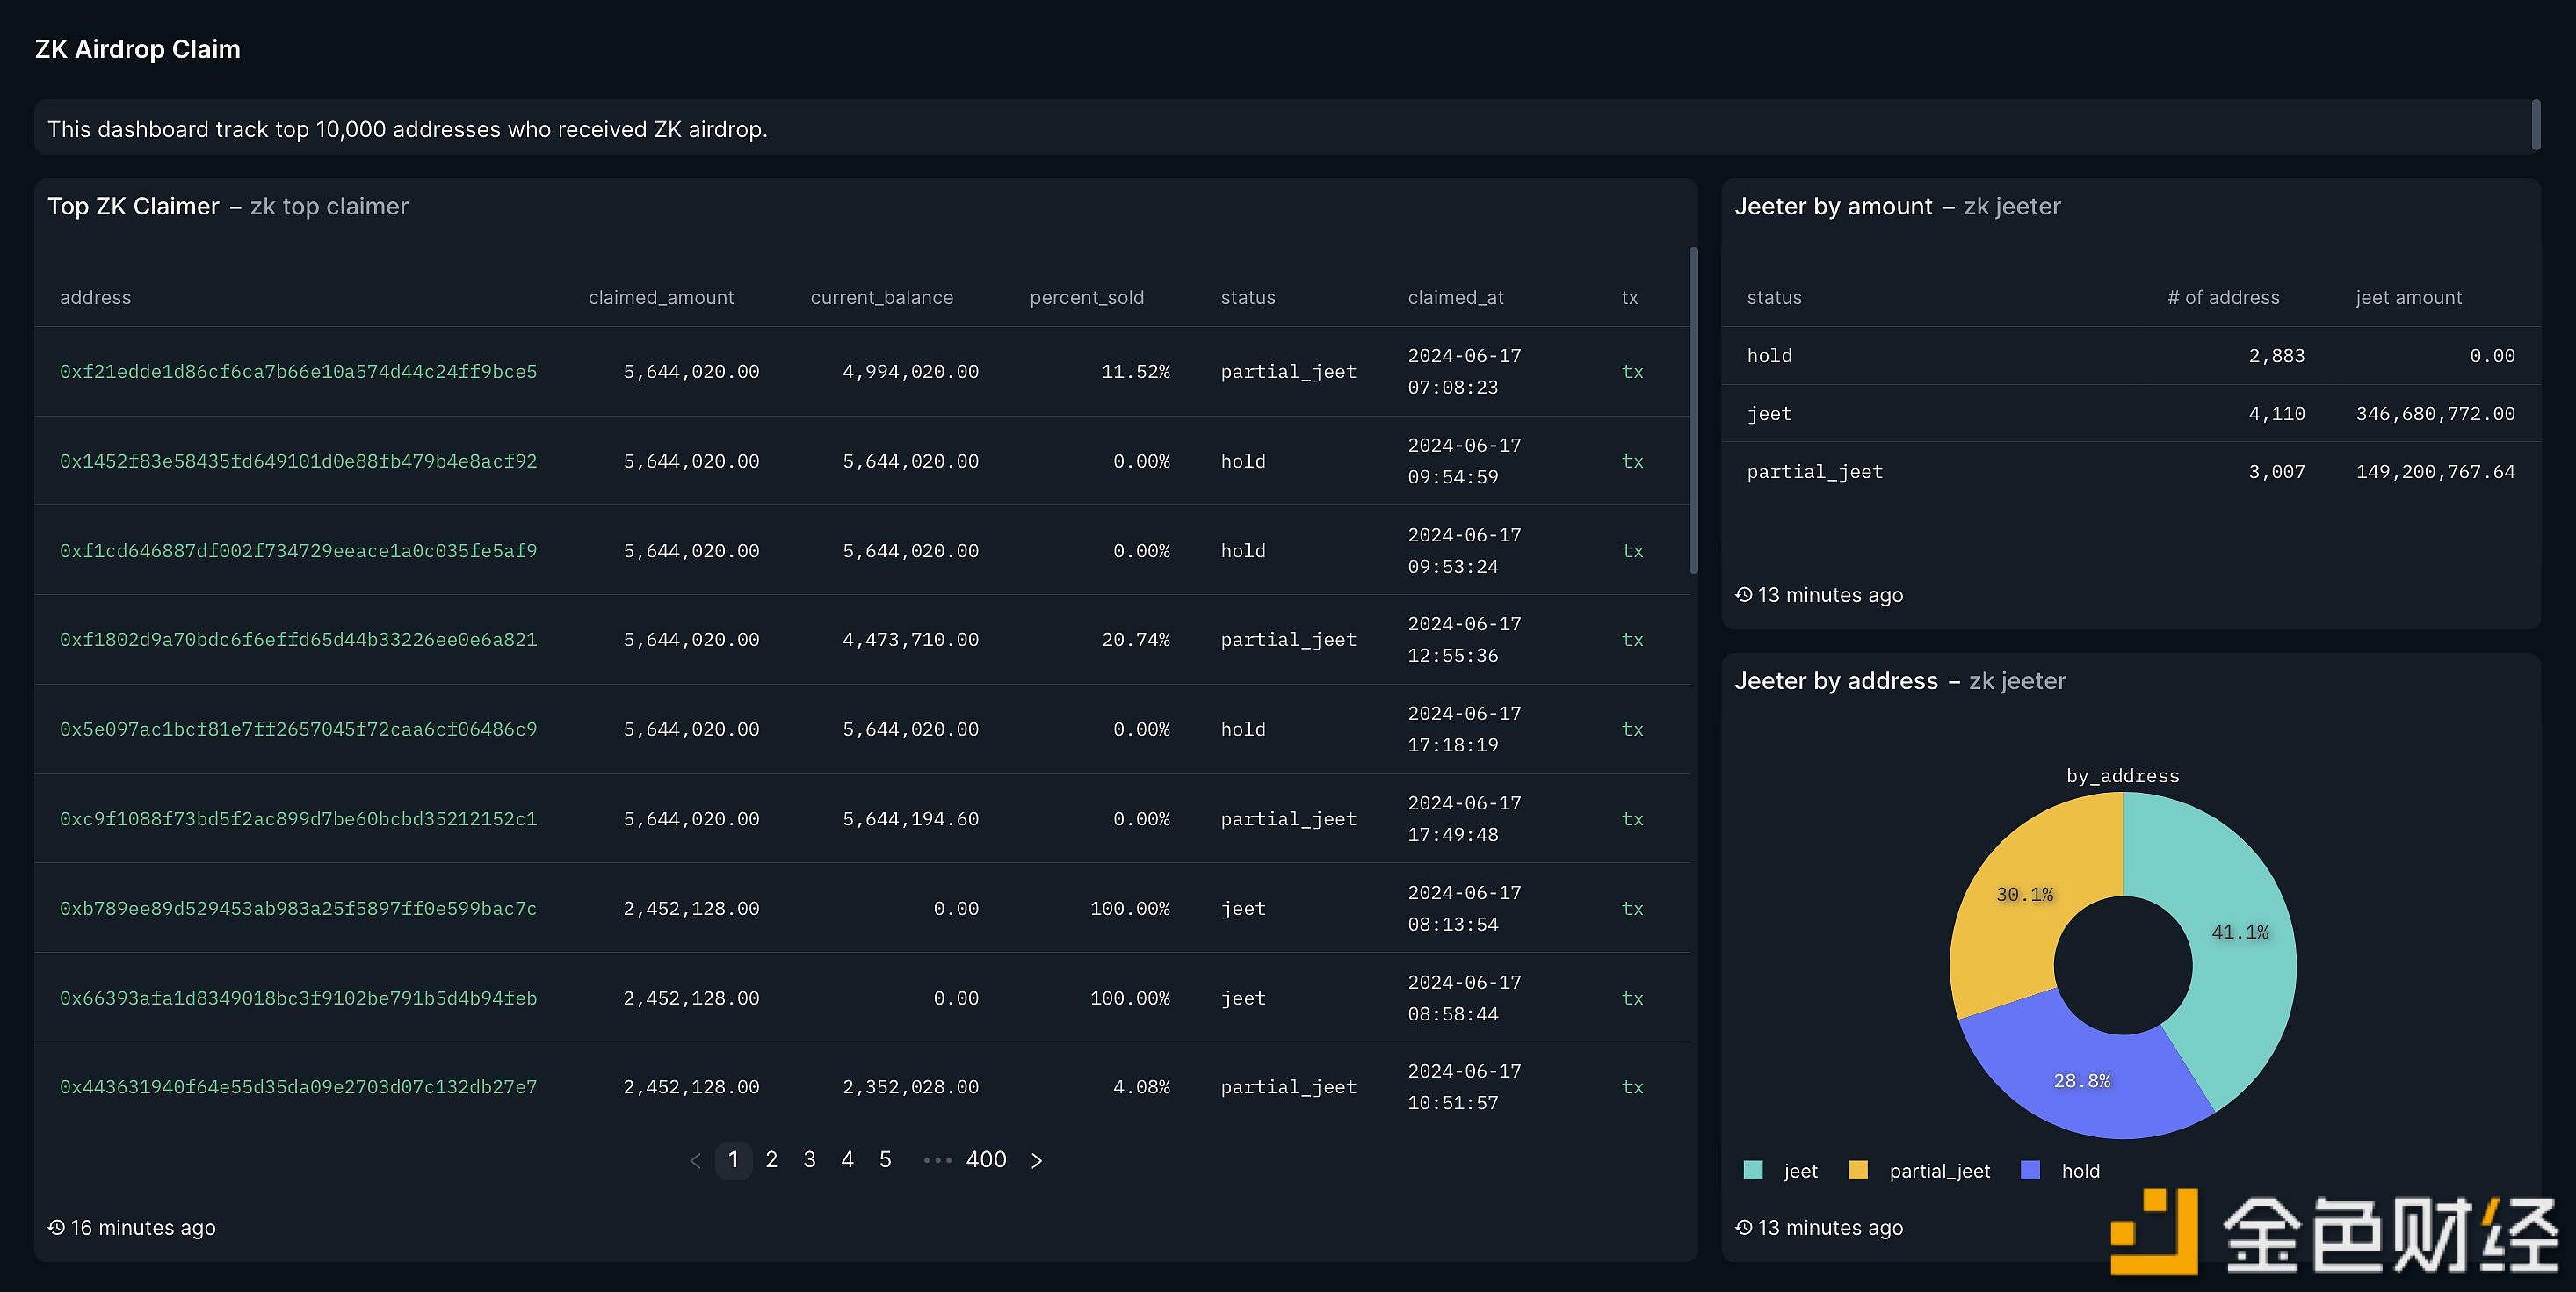Viewport: 2576px width, 1292px height.
Task: Navigate to page 5 in pagination
Action: 883,1158
